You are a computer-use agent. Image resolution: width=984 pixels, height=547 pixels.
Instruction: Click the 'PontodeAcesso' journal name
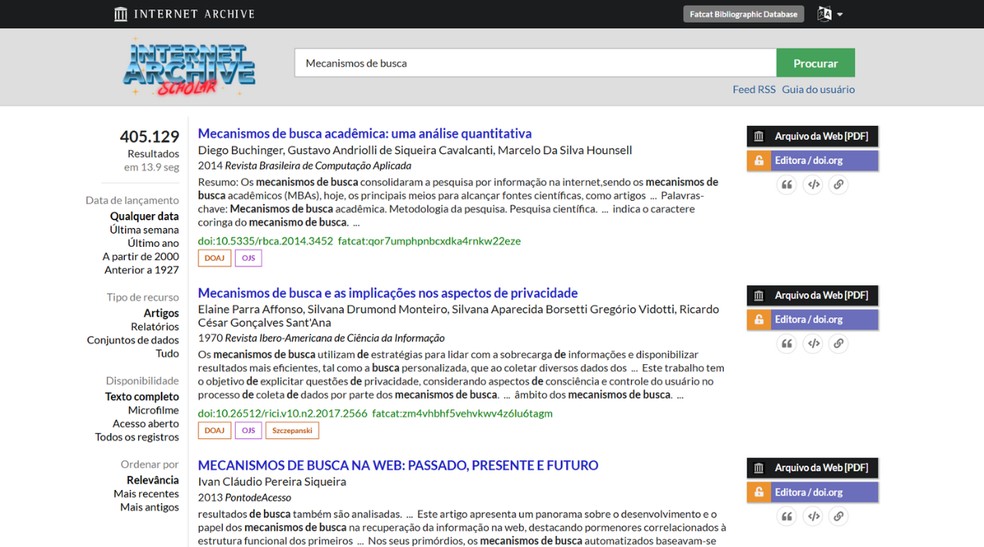click(x=258, y=497)
